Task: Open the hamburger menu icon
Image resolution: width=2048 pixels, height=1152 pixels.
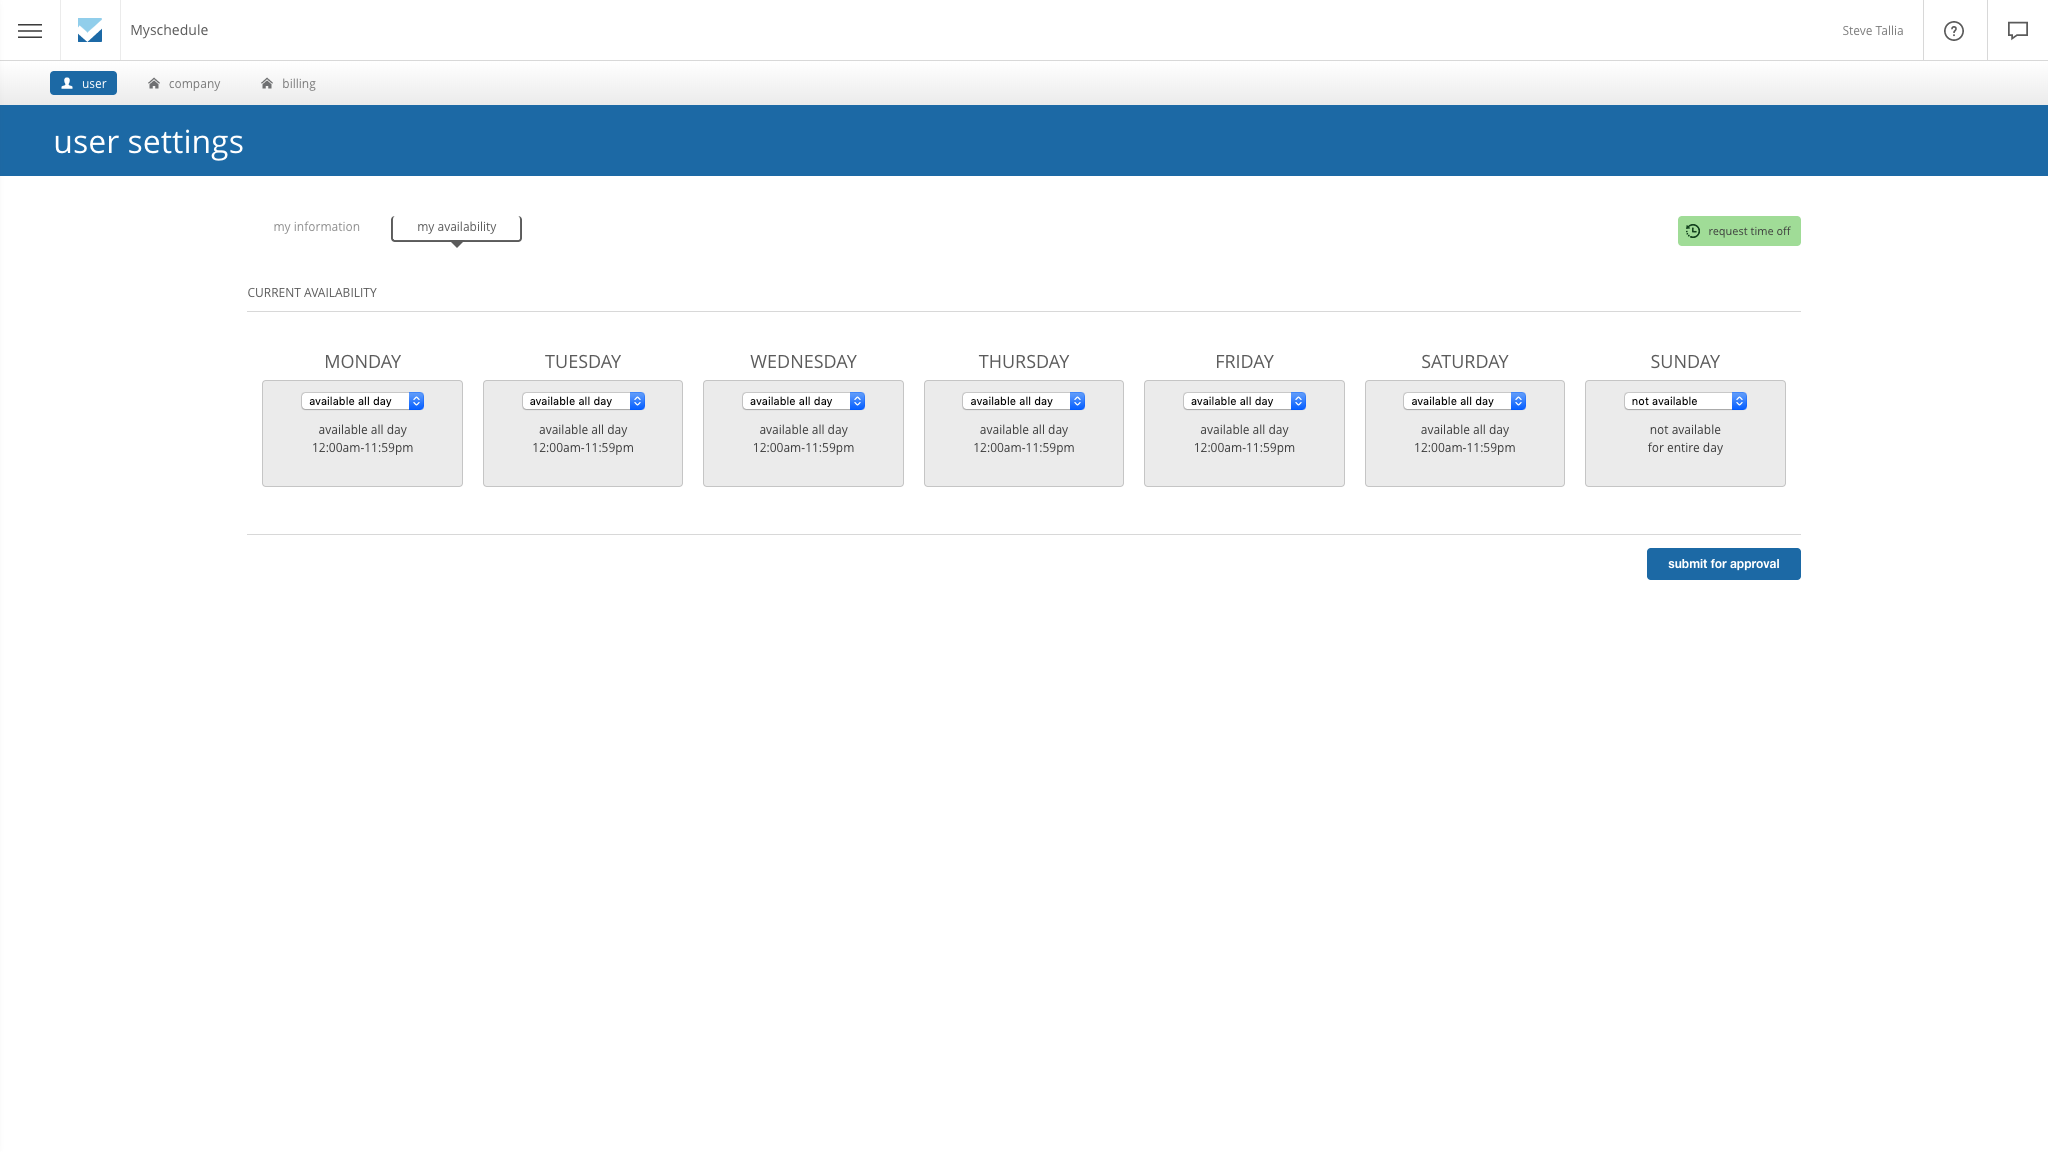Action: click(x=30, y=30)
